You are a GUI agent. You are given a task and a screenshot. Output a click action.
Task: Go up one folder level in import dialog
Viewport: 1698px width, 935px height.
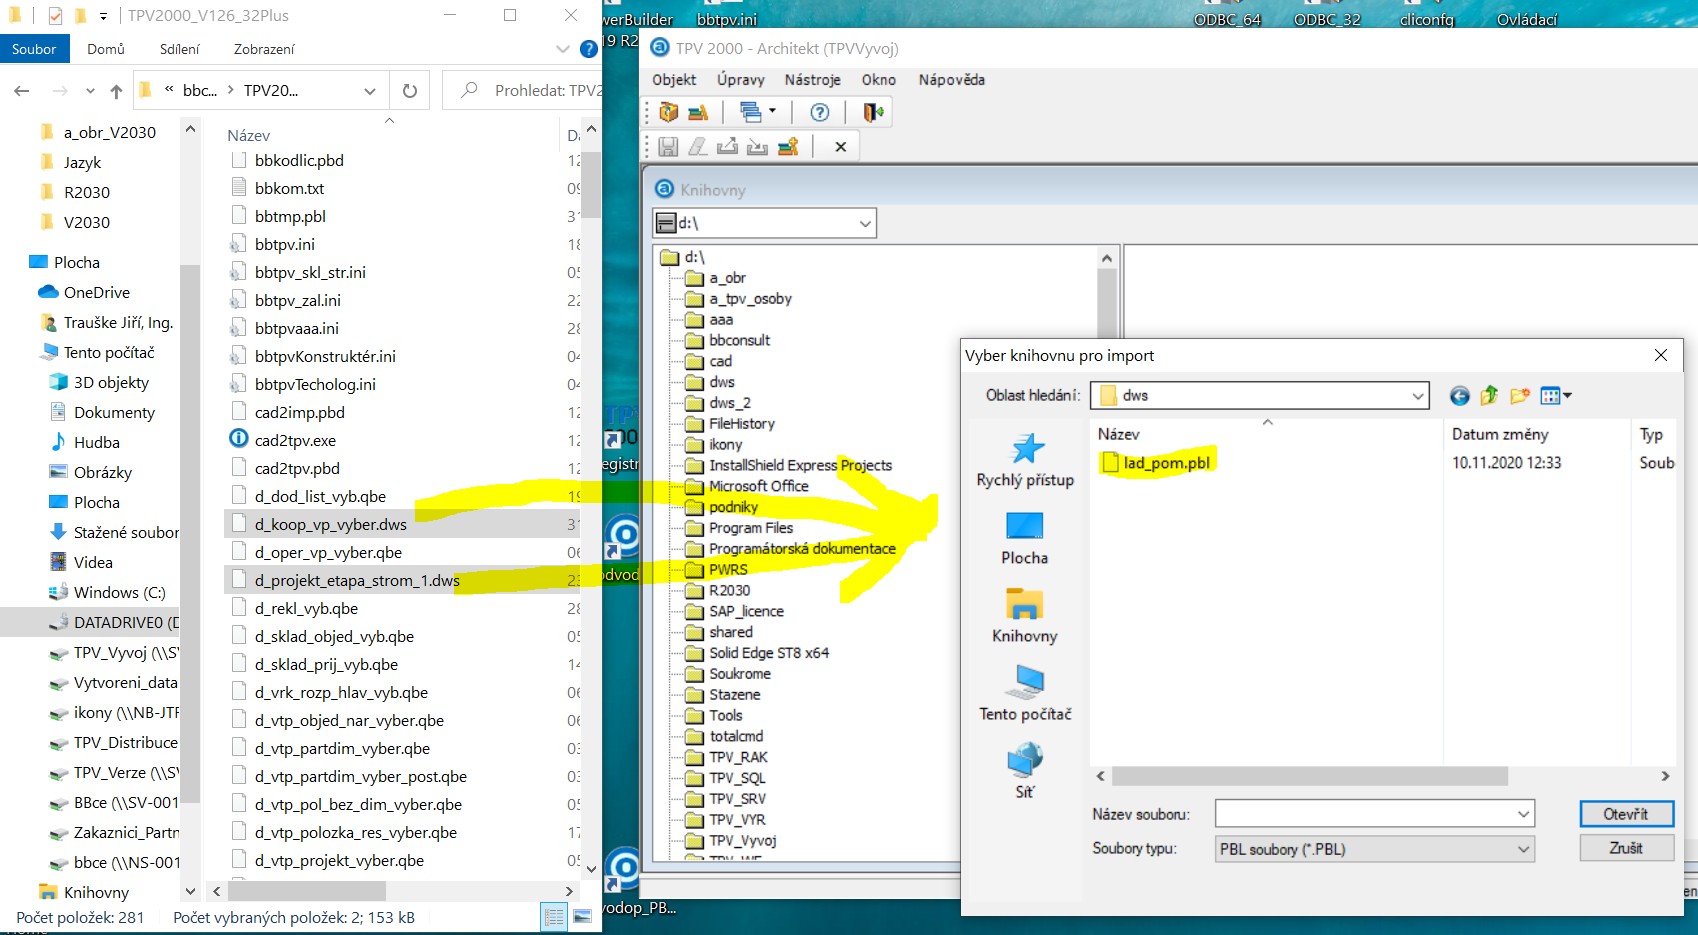tap(1489, 396)
